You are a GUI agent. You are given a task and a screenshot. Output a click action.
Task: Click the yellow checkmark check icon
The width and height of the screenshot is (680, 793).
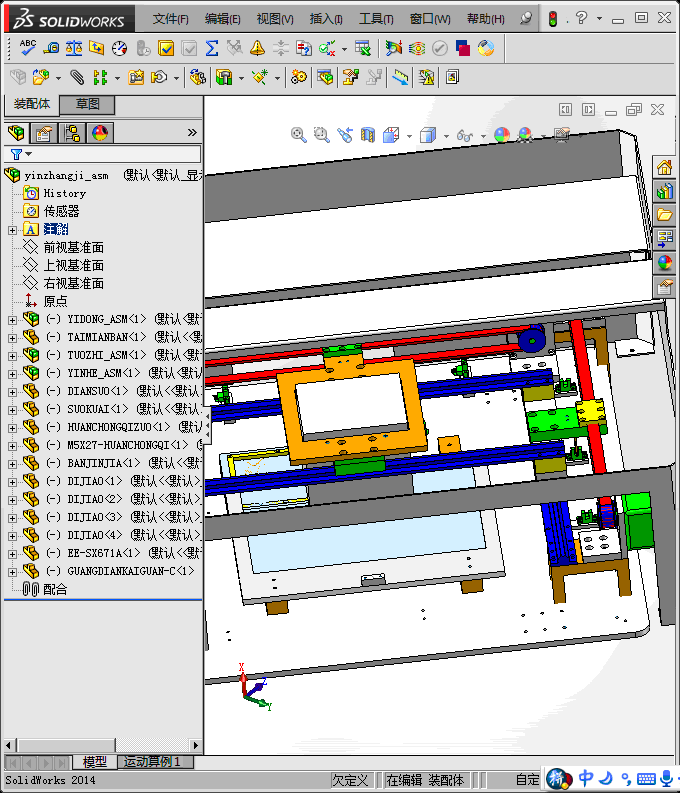(166, 48)
